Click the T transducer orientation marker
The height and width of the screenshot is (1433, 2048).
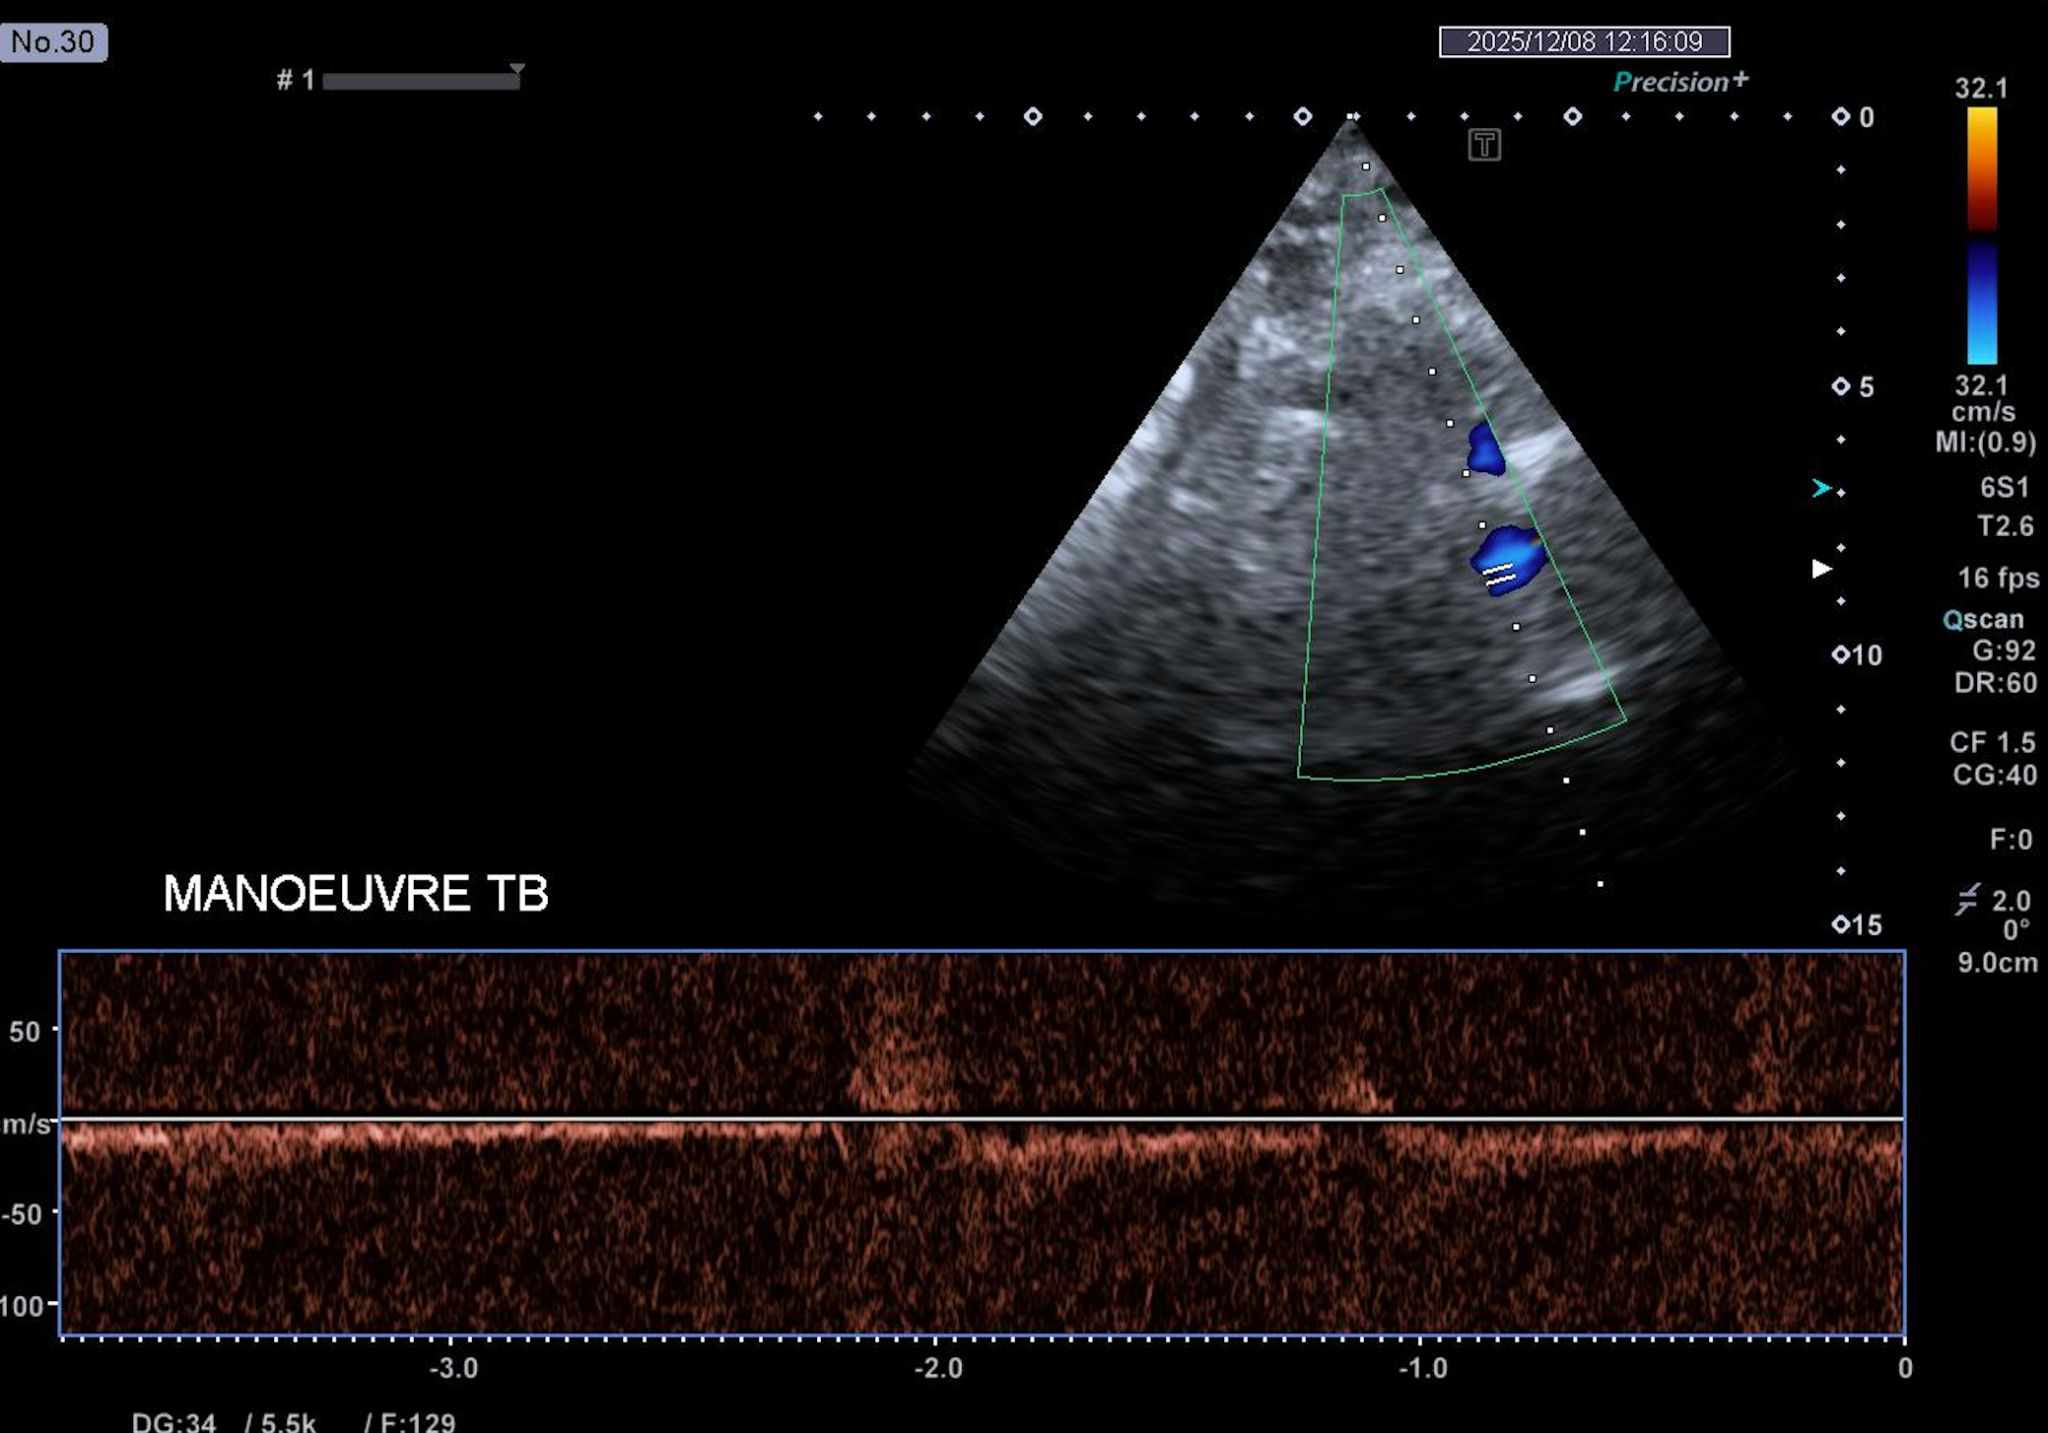tap(1484, 145)
